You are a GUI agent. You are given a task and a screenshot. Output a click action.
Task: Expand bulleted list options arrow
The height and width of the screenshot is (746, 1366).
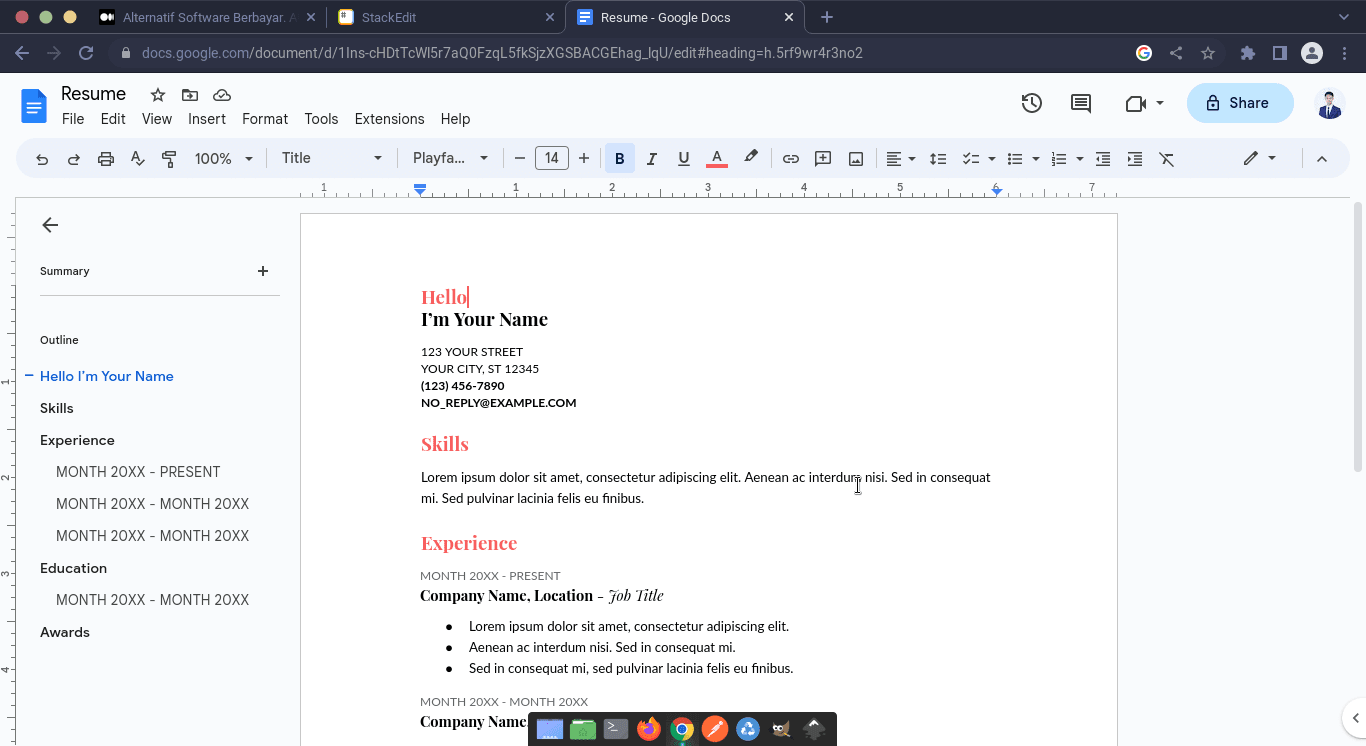point(1036,159)
